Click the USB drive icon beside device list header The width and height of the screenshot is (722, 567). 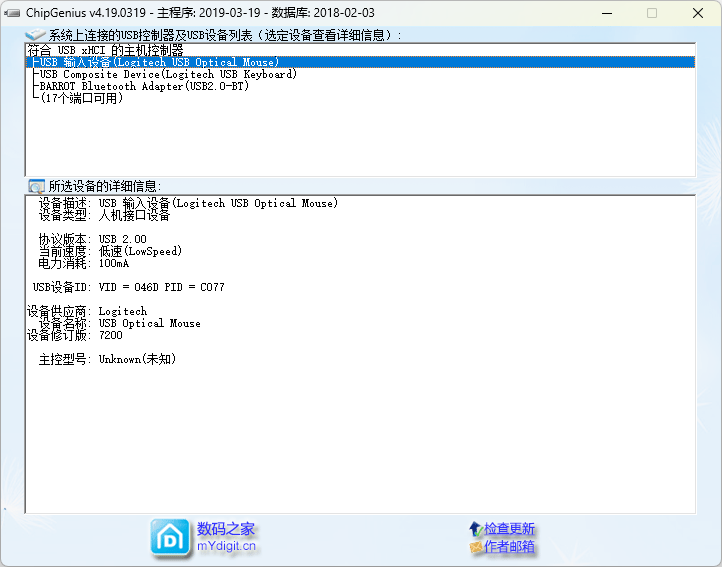[35, 35]
